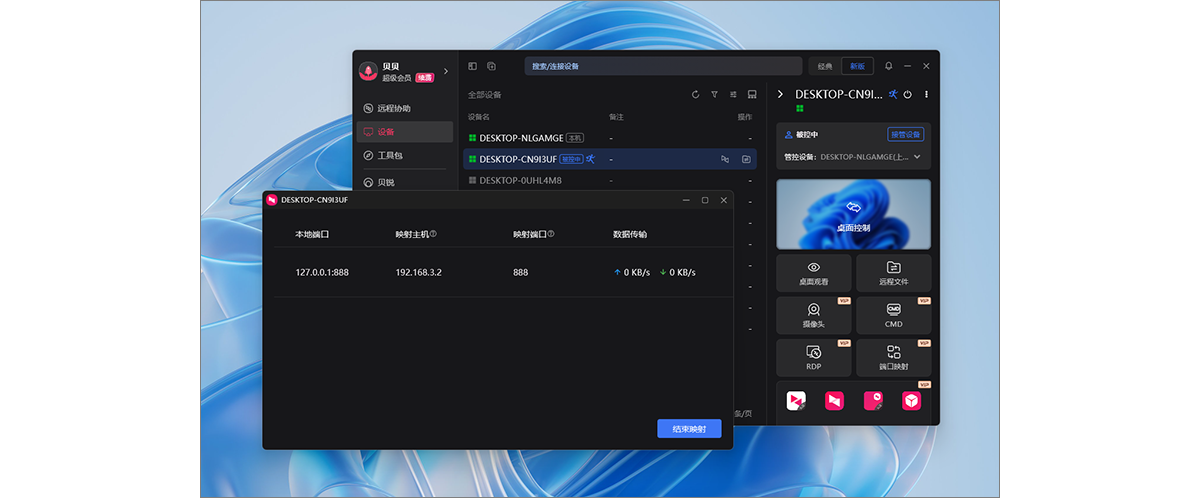Open the 远程协助 sidebar menu item
The image size is (1200, 498).
coord(394,108)
